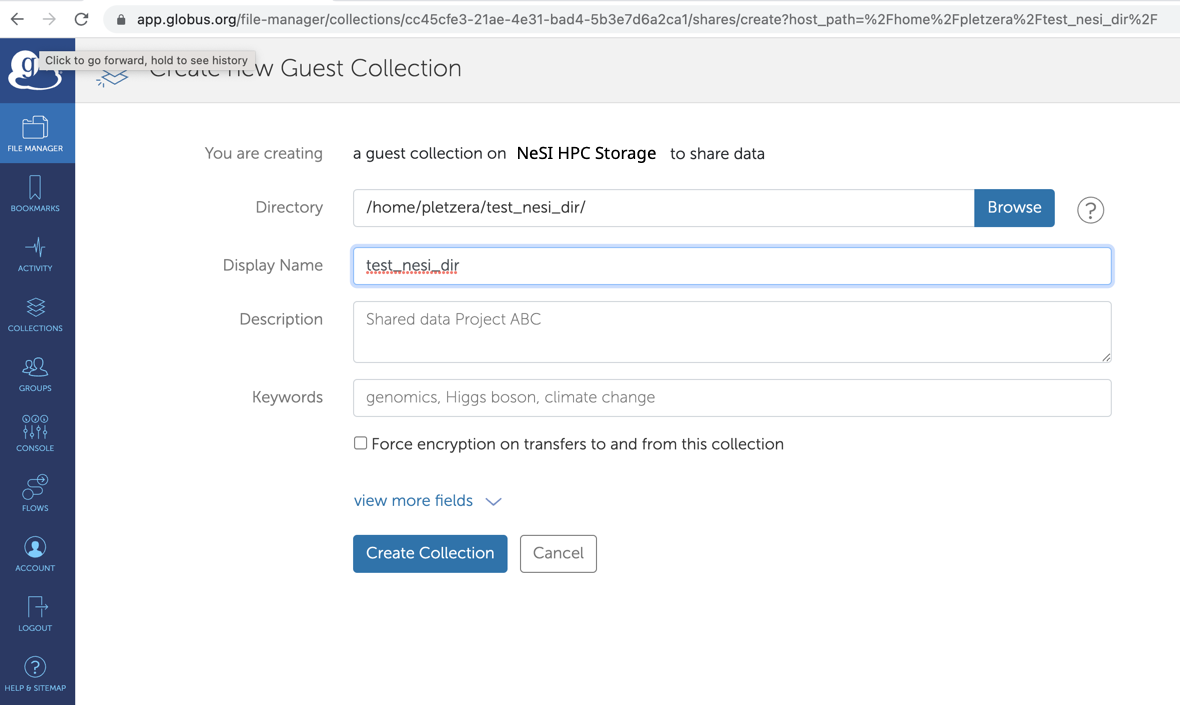This screenshot has height=705, width=1180.
Task: Reload the page in the browser
Action: 82,19
